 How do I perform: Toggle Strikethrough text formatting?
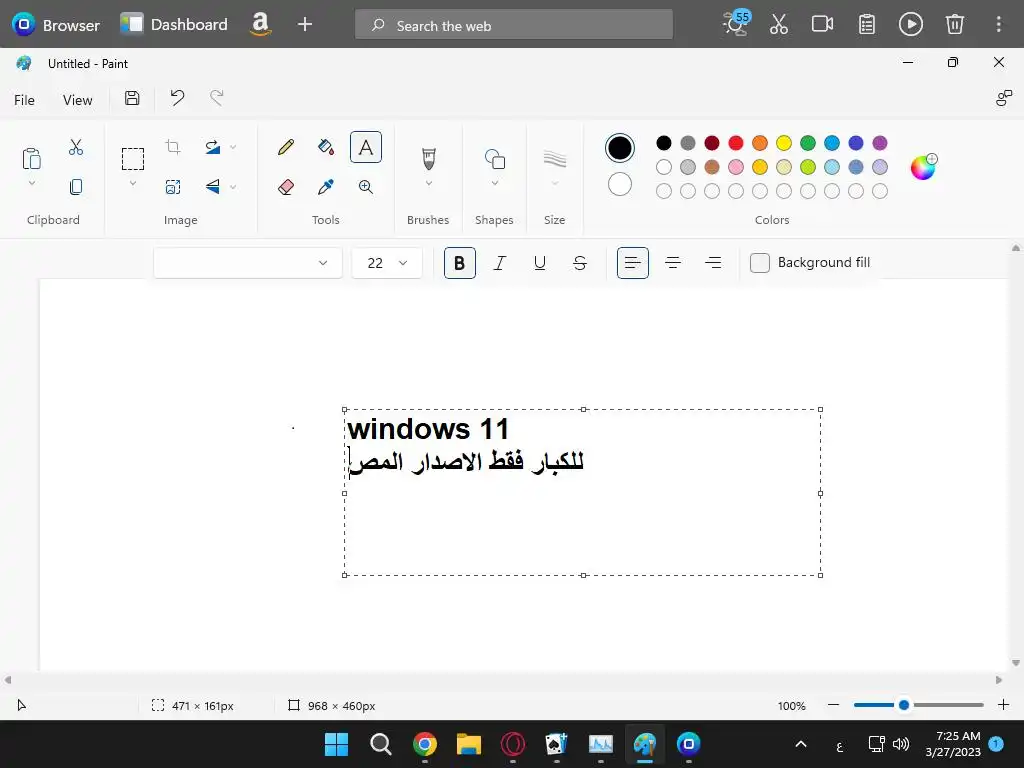point(580,263)
